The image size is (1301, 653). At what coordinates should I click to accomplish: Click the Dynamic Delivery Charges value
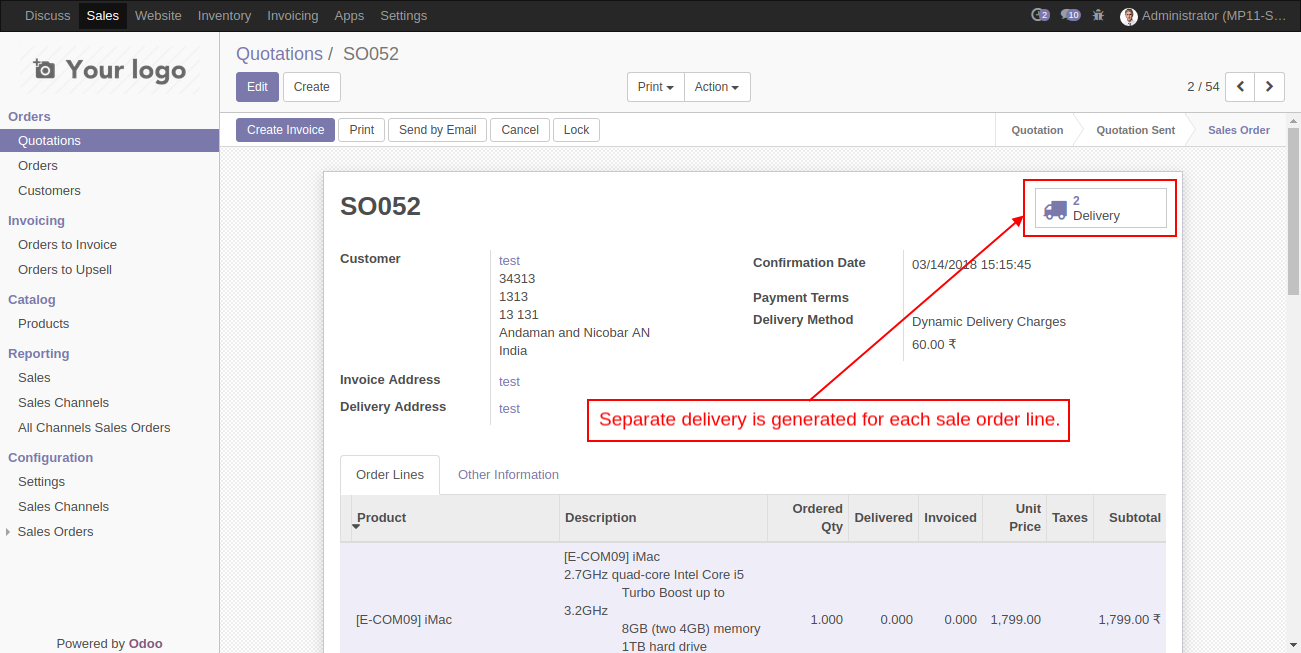tap(989, 322)
